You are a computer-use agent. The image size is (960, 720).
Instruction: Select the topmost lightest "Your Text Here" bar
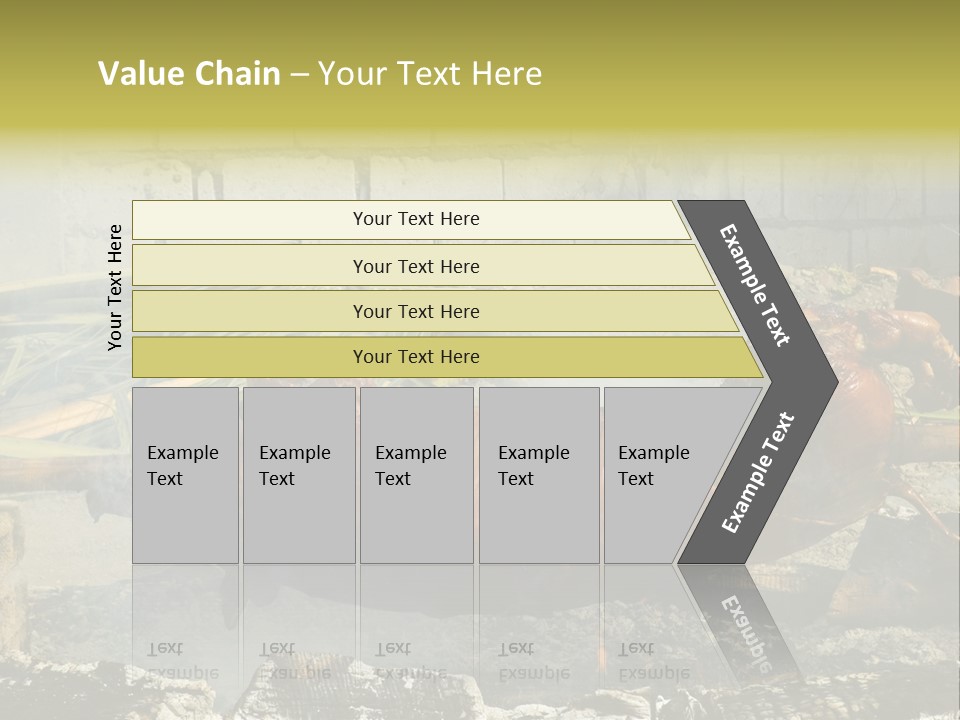point(416,219)
